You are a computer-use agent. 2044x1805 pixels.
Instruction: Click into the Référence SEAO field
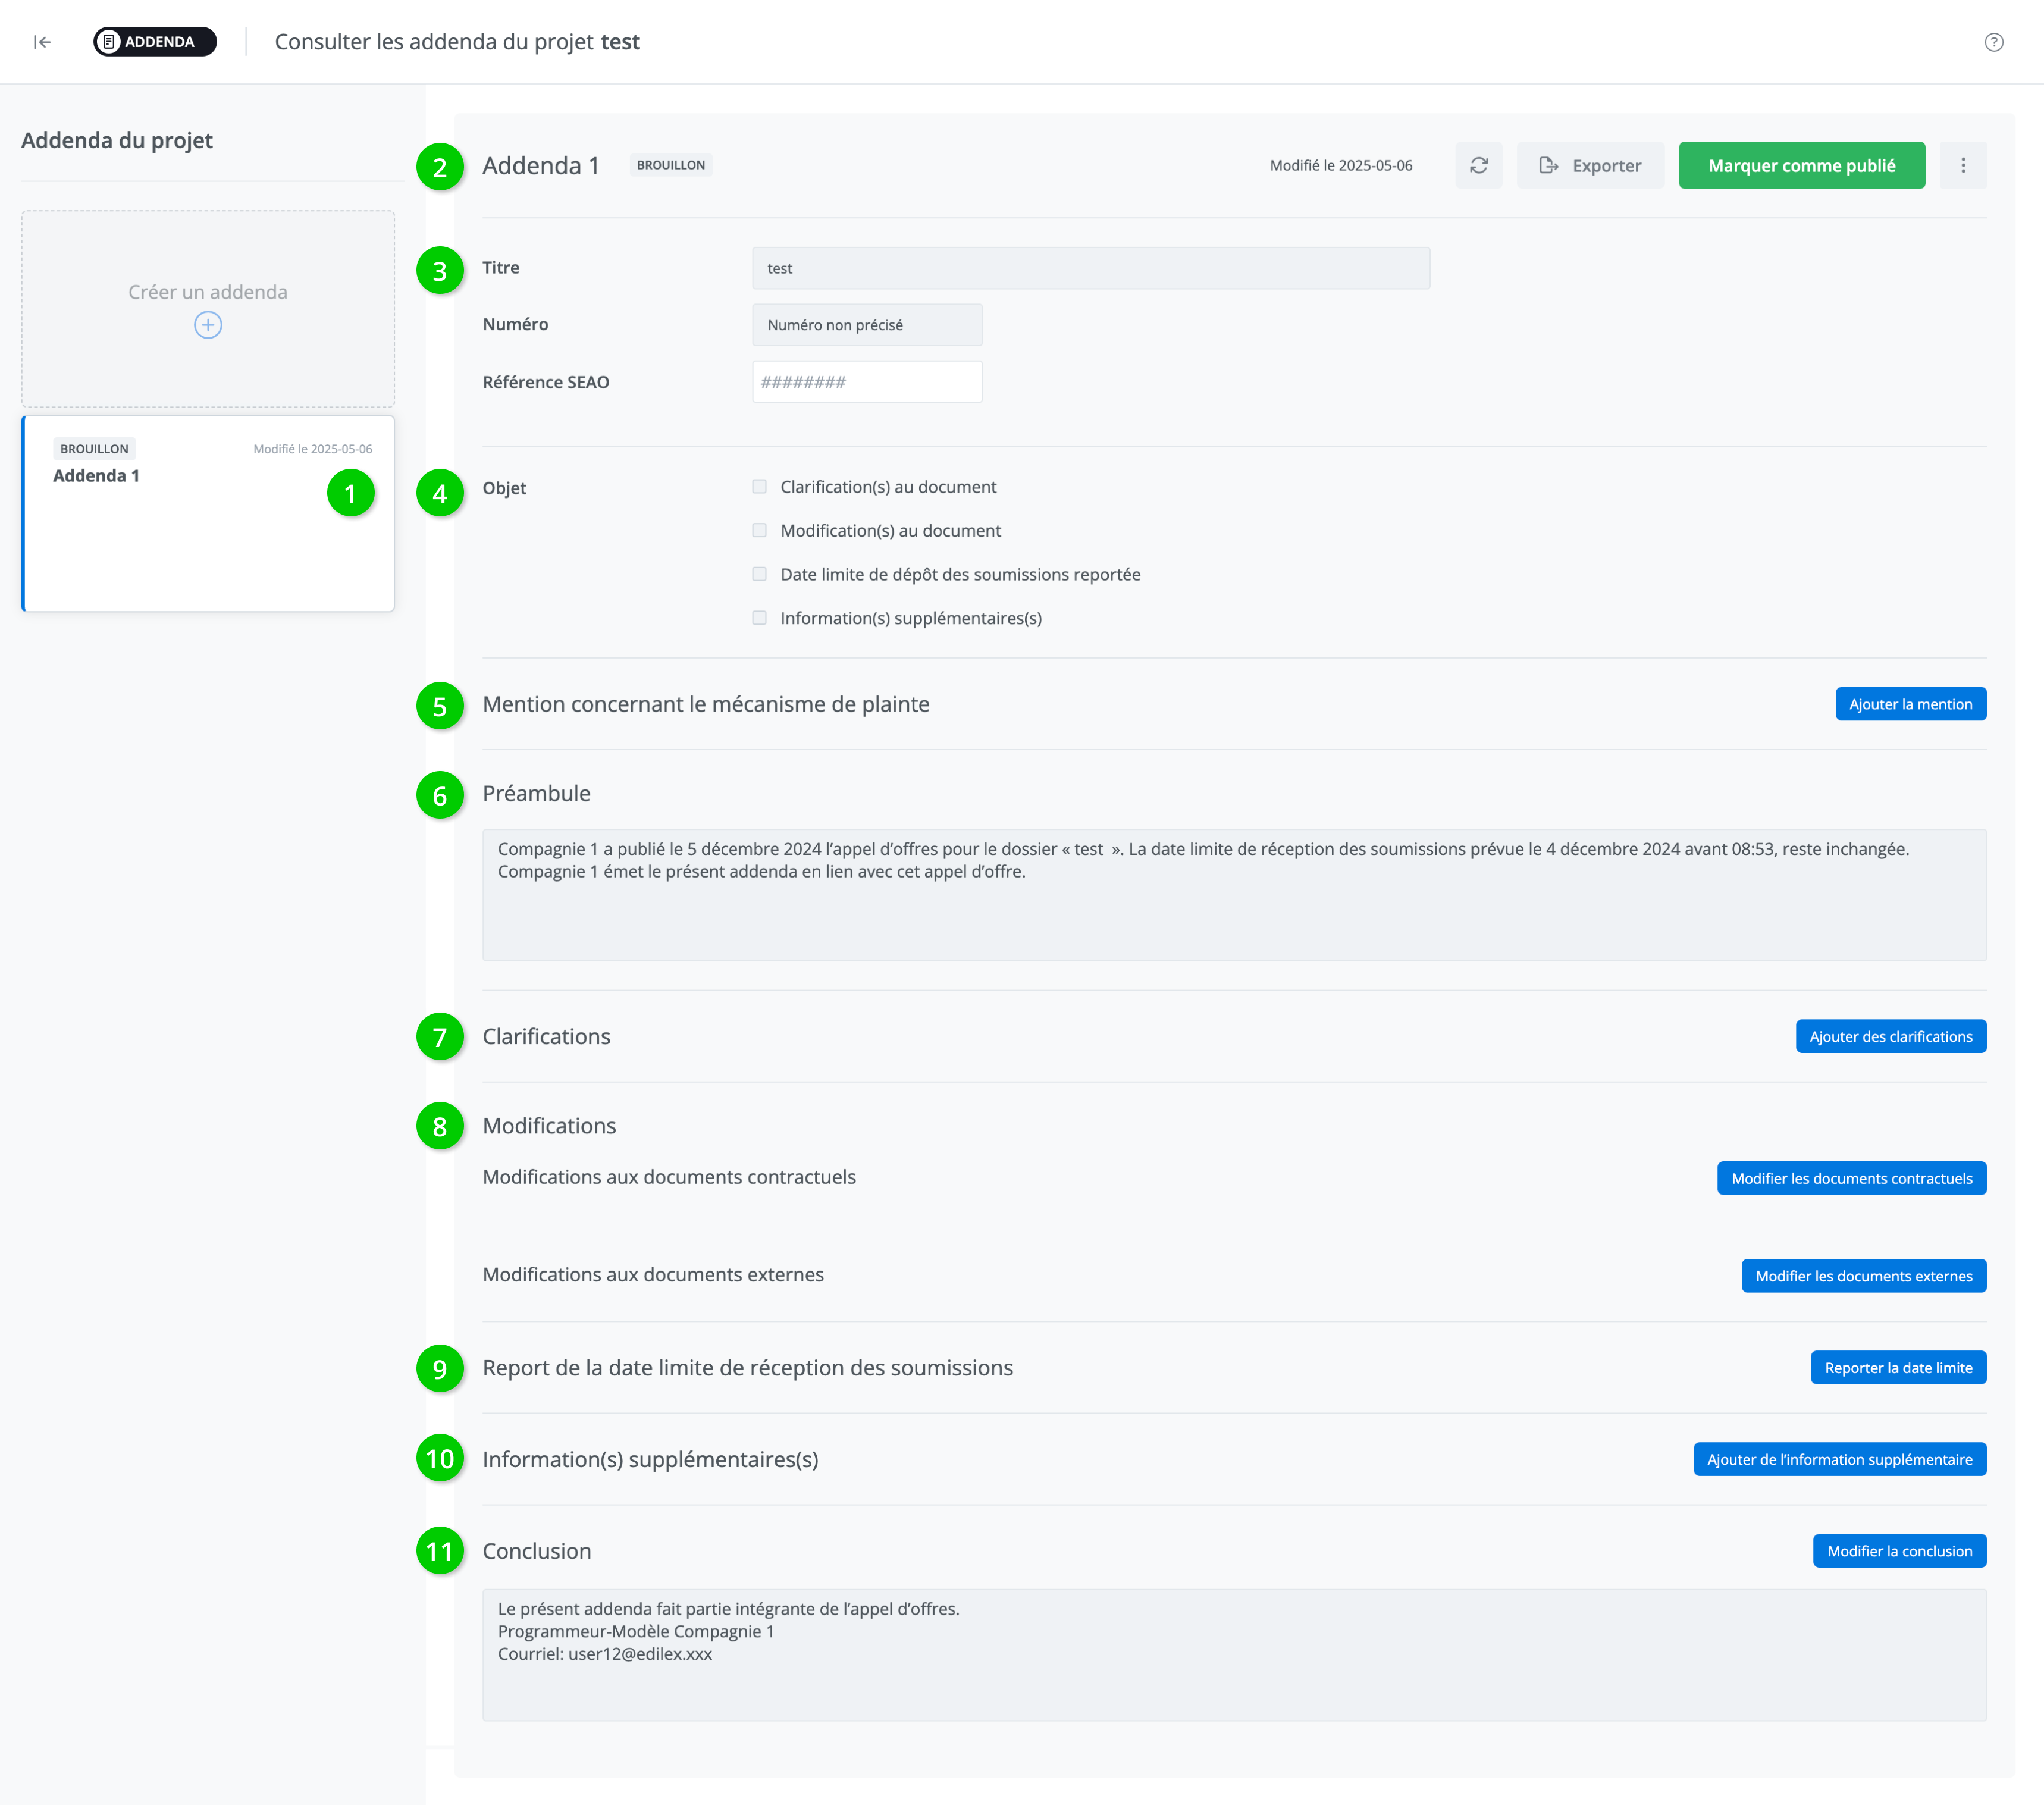[x=866, y=382]
